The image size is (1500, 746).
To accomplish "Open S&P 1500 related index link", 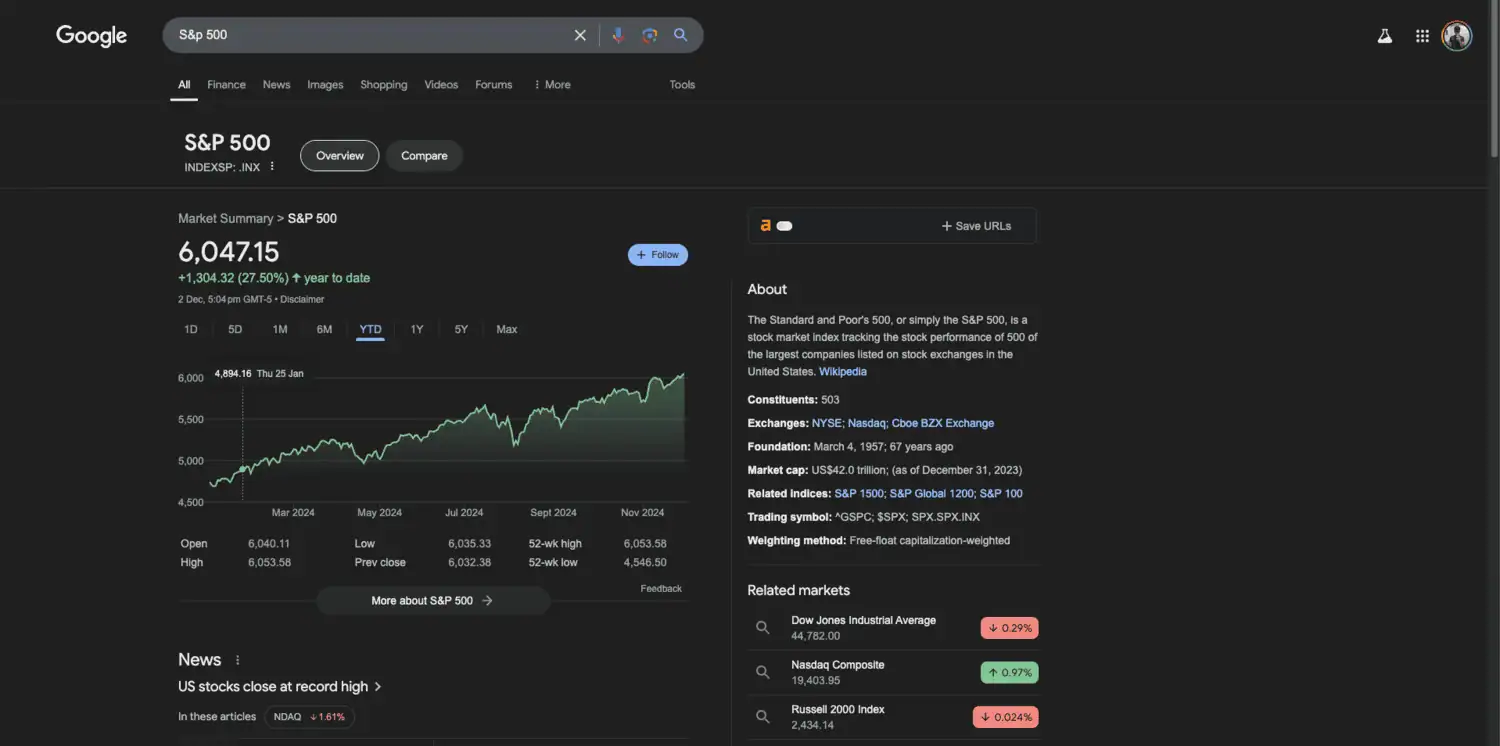I will click(859, 494).
